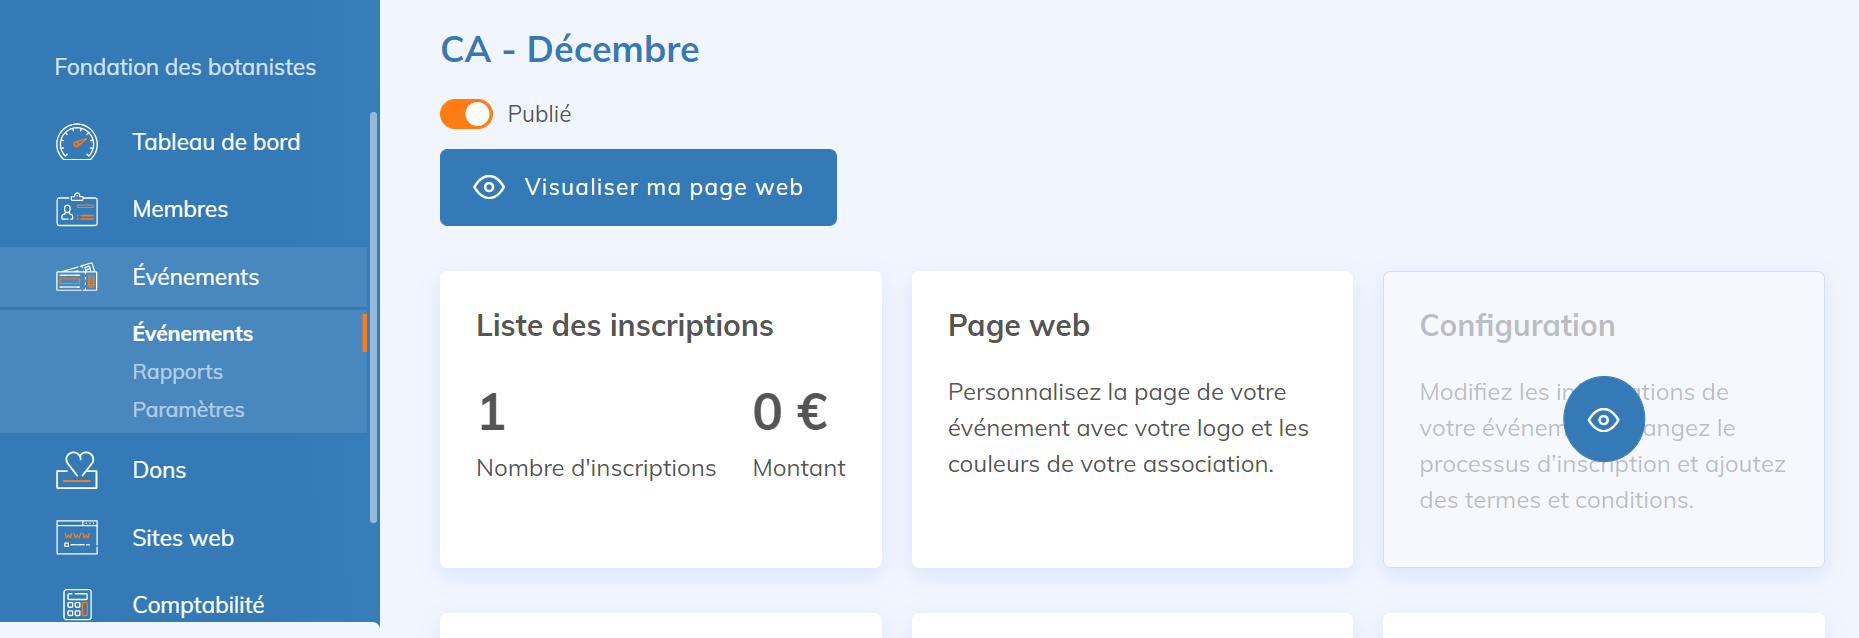Click the eye icon in Visualiser button
The height and width of the screenshot is (638, 1859).
[489, 187]
